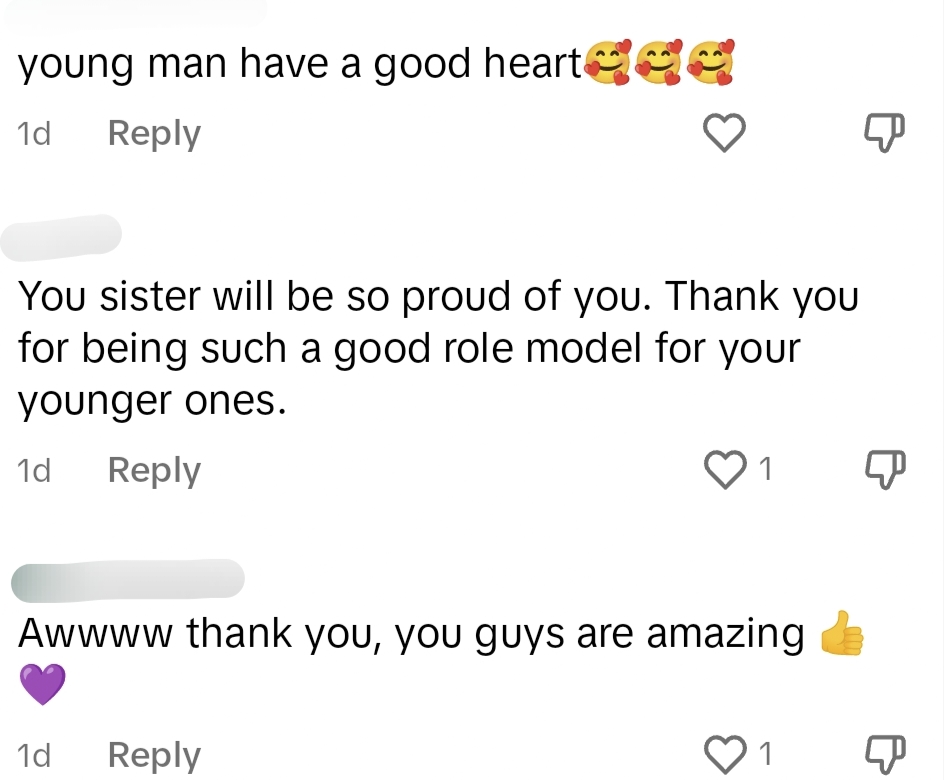
Task: Like the "Awwww thank you" comment
Action: (x=724, y=754)
